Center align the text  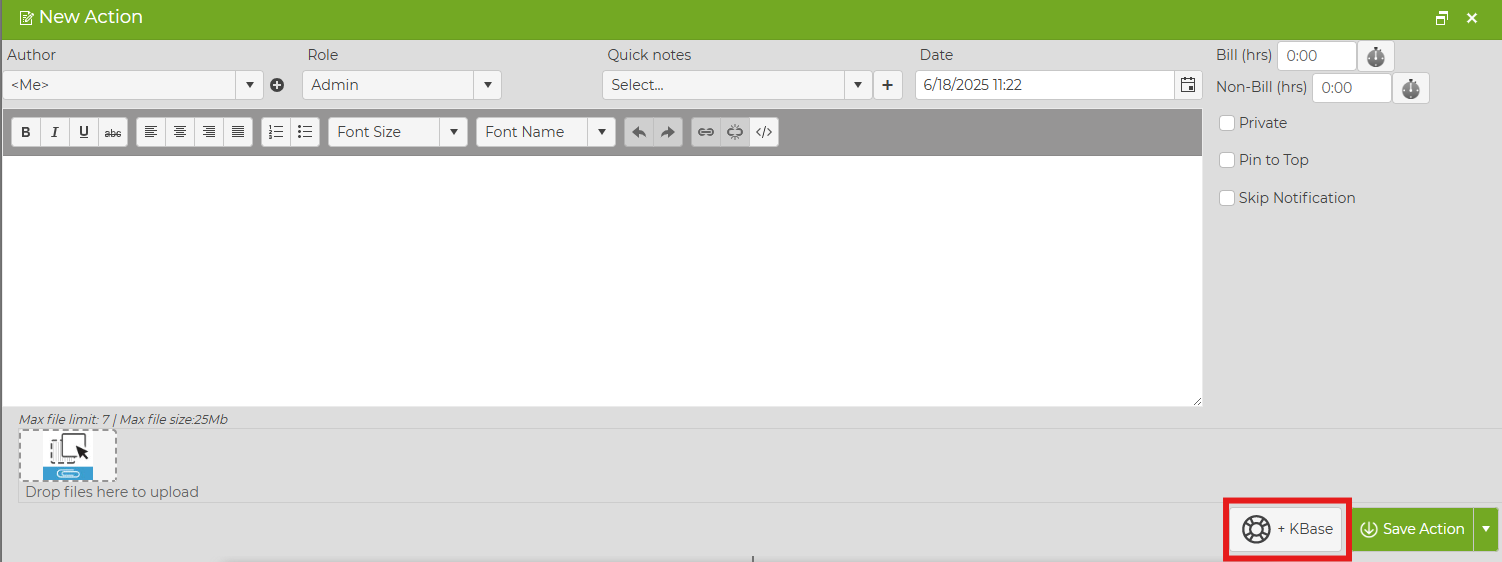pos(180,132)
